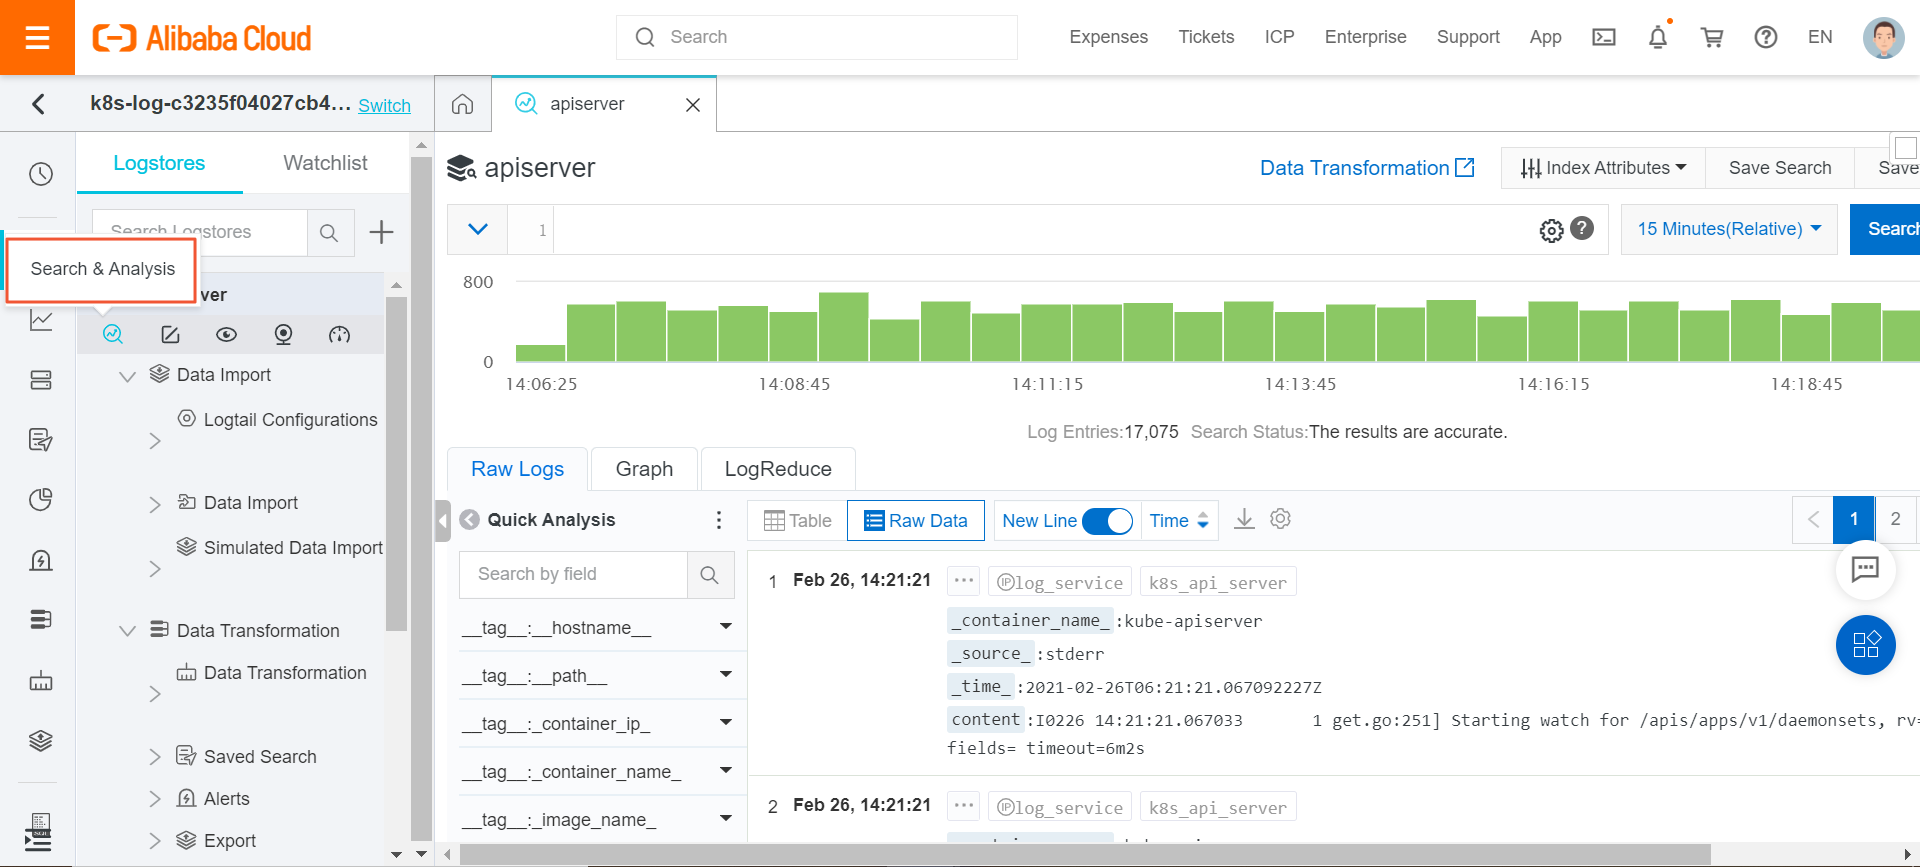The image size is (1920, 867).
Task: Toggle the New Line switch
Action: 1107,521
